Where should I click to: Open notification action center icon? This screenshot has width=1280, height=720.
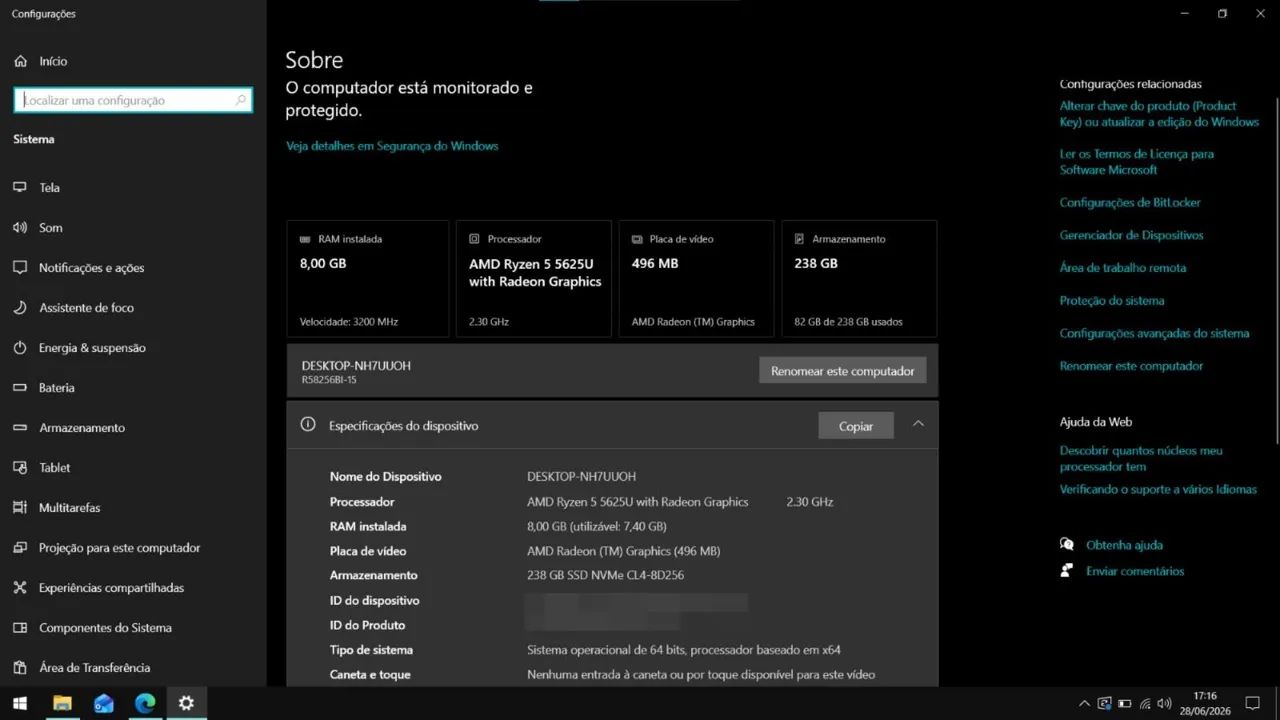click(1253, 703)
